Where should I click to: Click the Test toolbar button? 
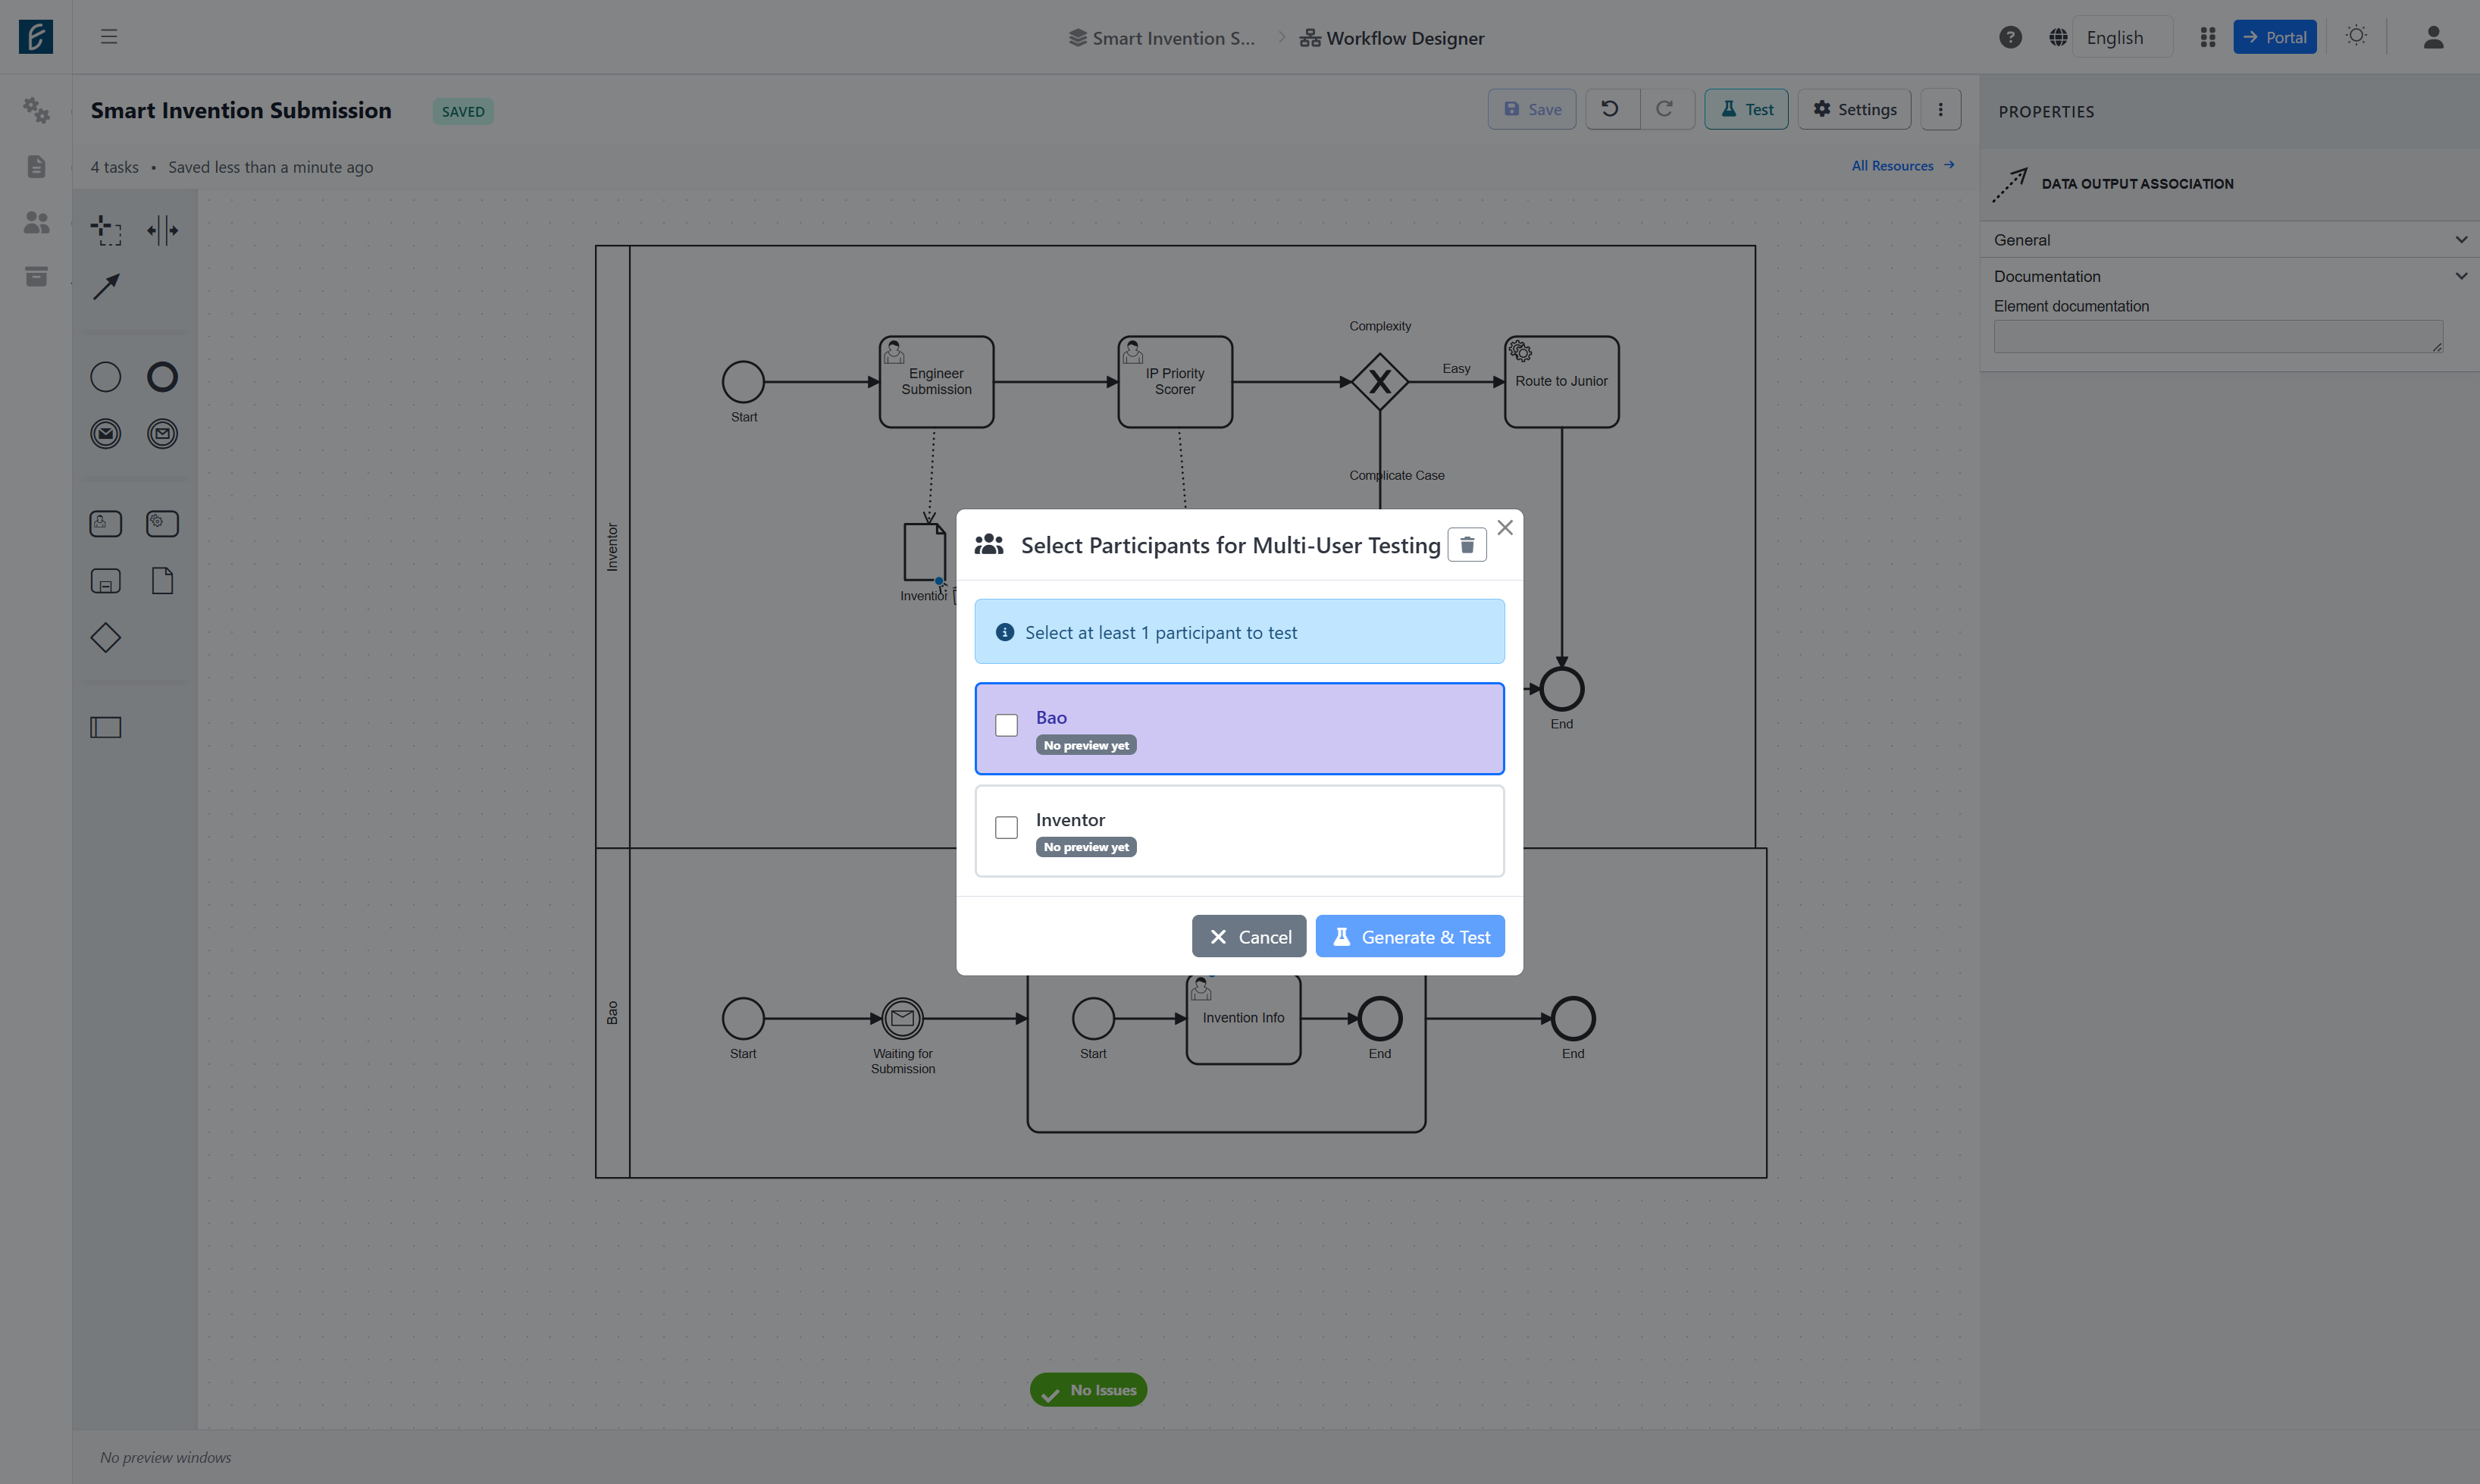[x=1746, y=109]
